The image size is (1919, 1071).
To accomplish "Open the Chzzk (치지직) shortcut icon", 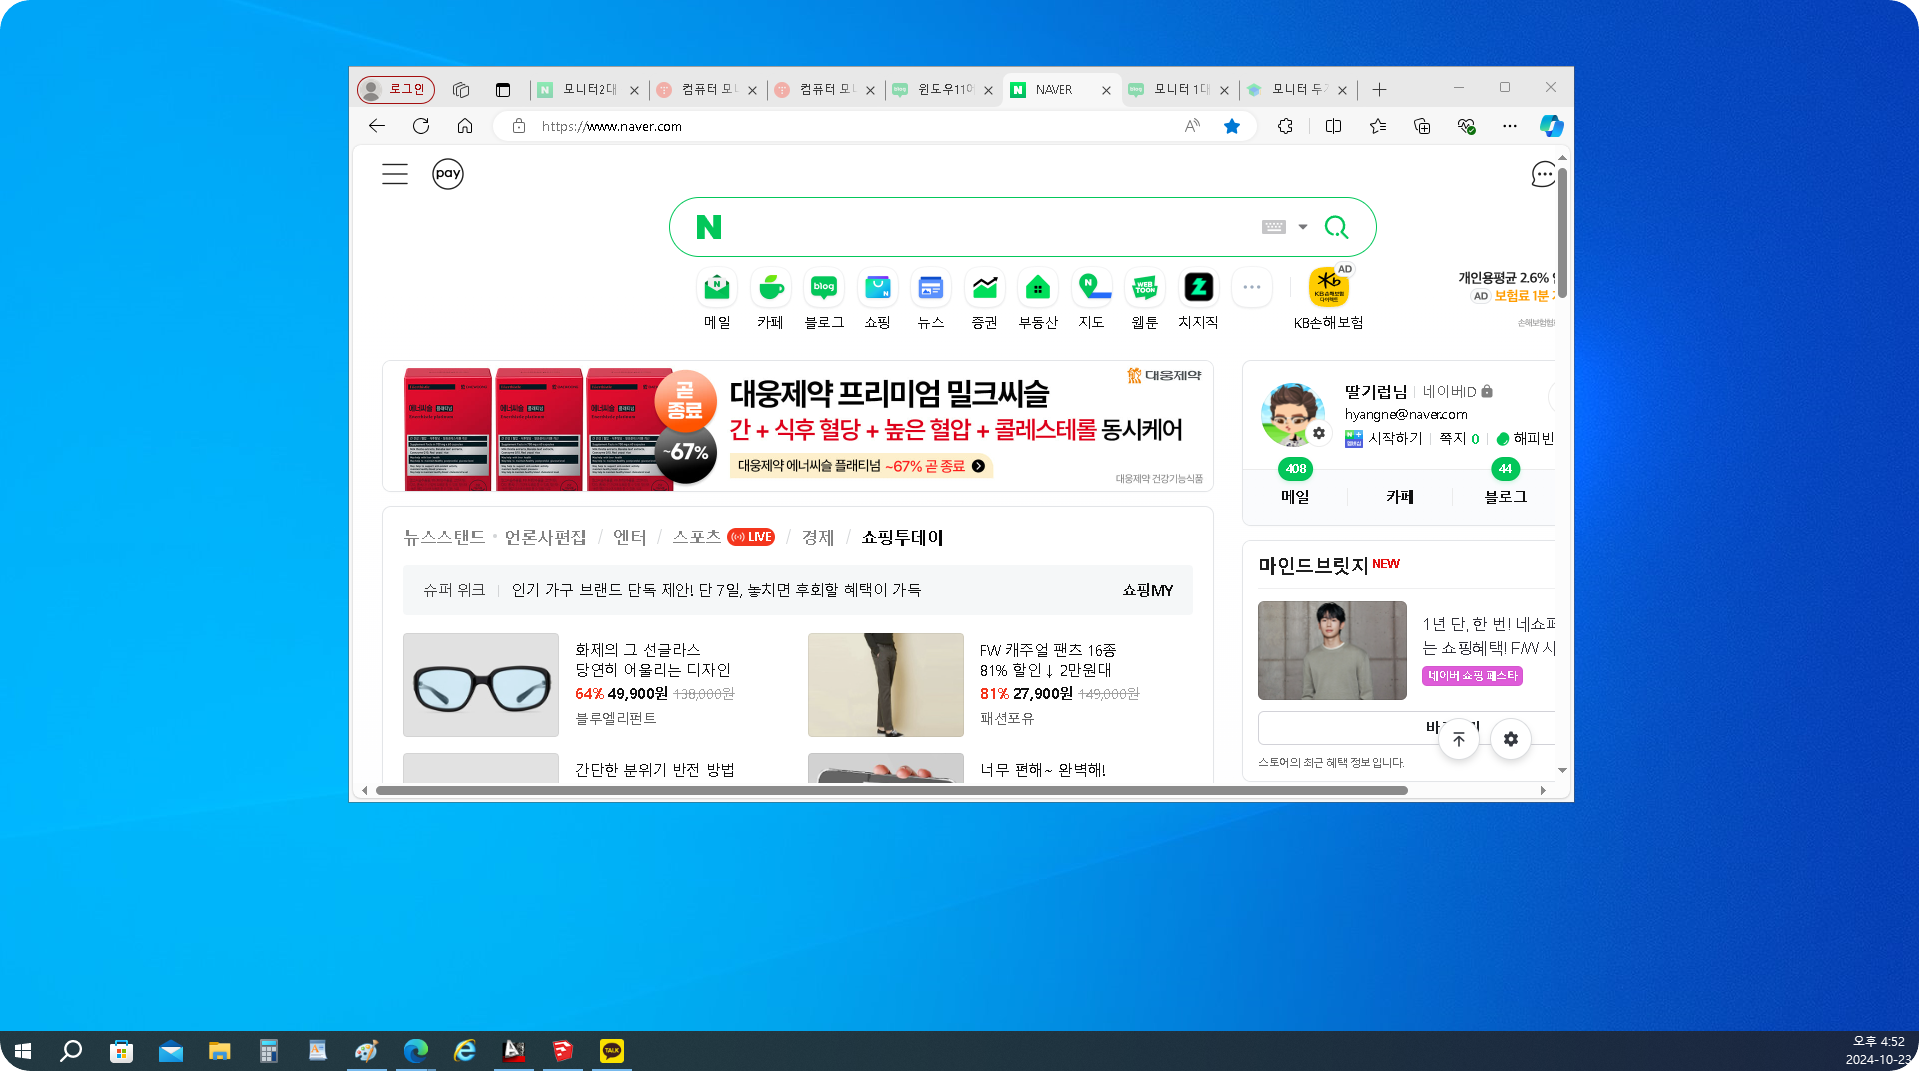I will click(1198, 288).
